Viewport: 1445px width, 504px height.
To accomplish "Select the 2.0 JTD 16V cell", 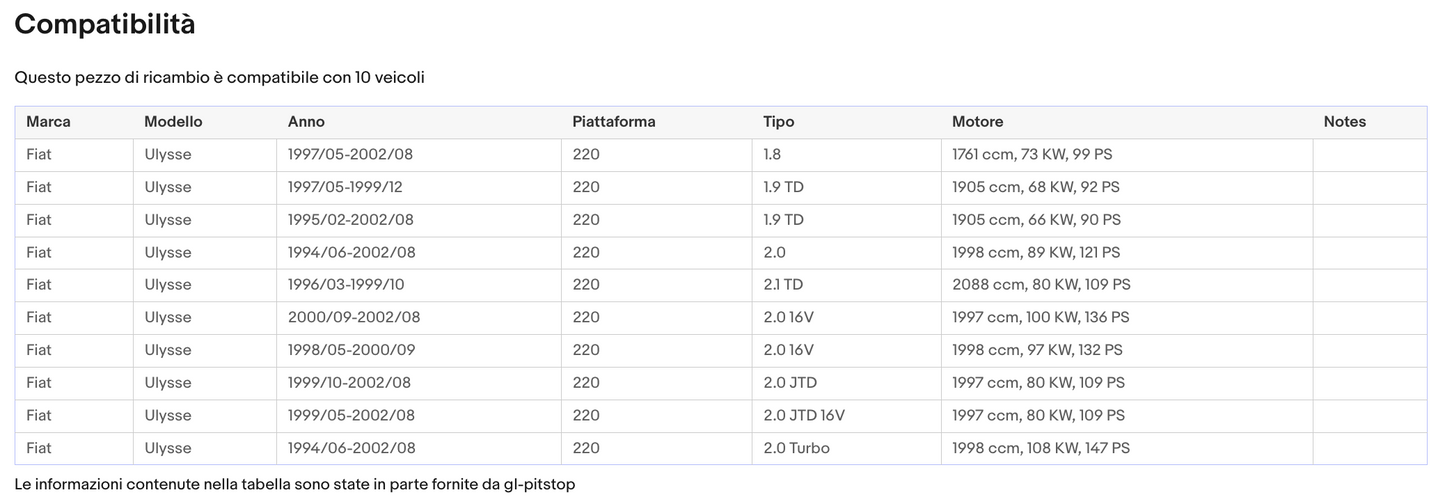I will 805,415.
